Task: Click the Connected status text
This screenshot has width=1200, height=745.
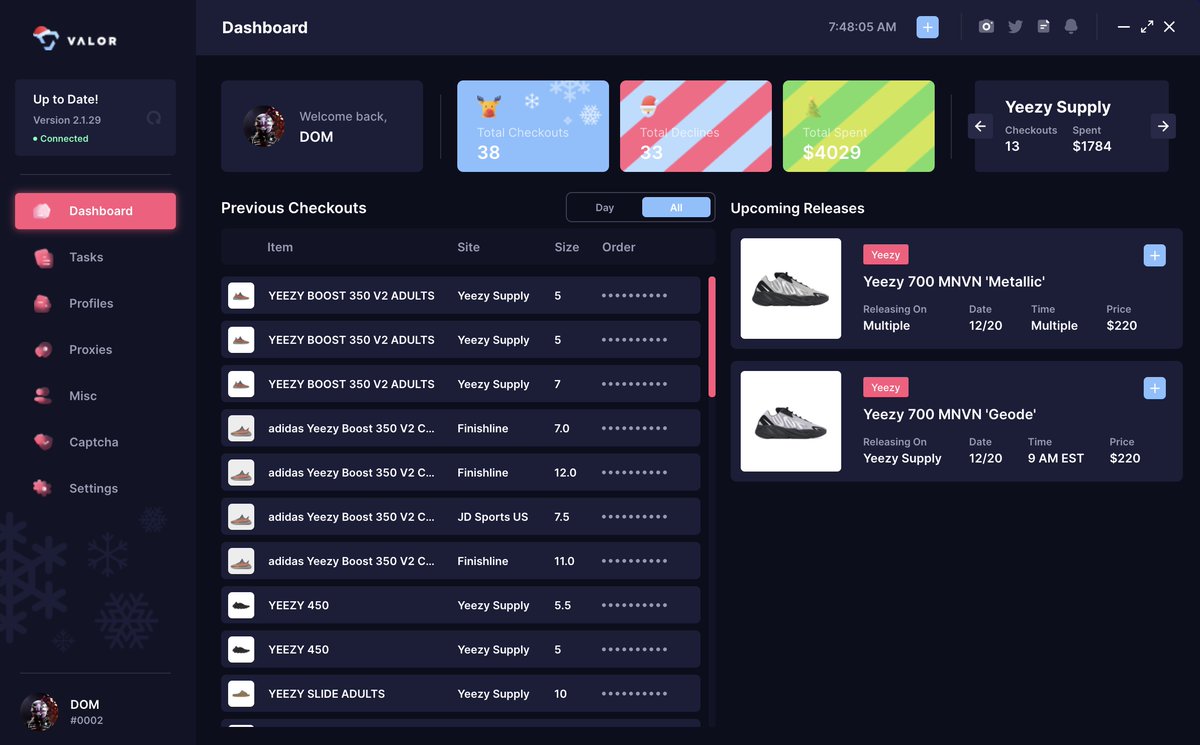Action: (x=65, y=139)
